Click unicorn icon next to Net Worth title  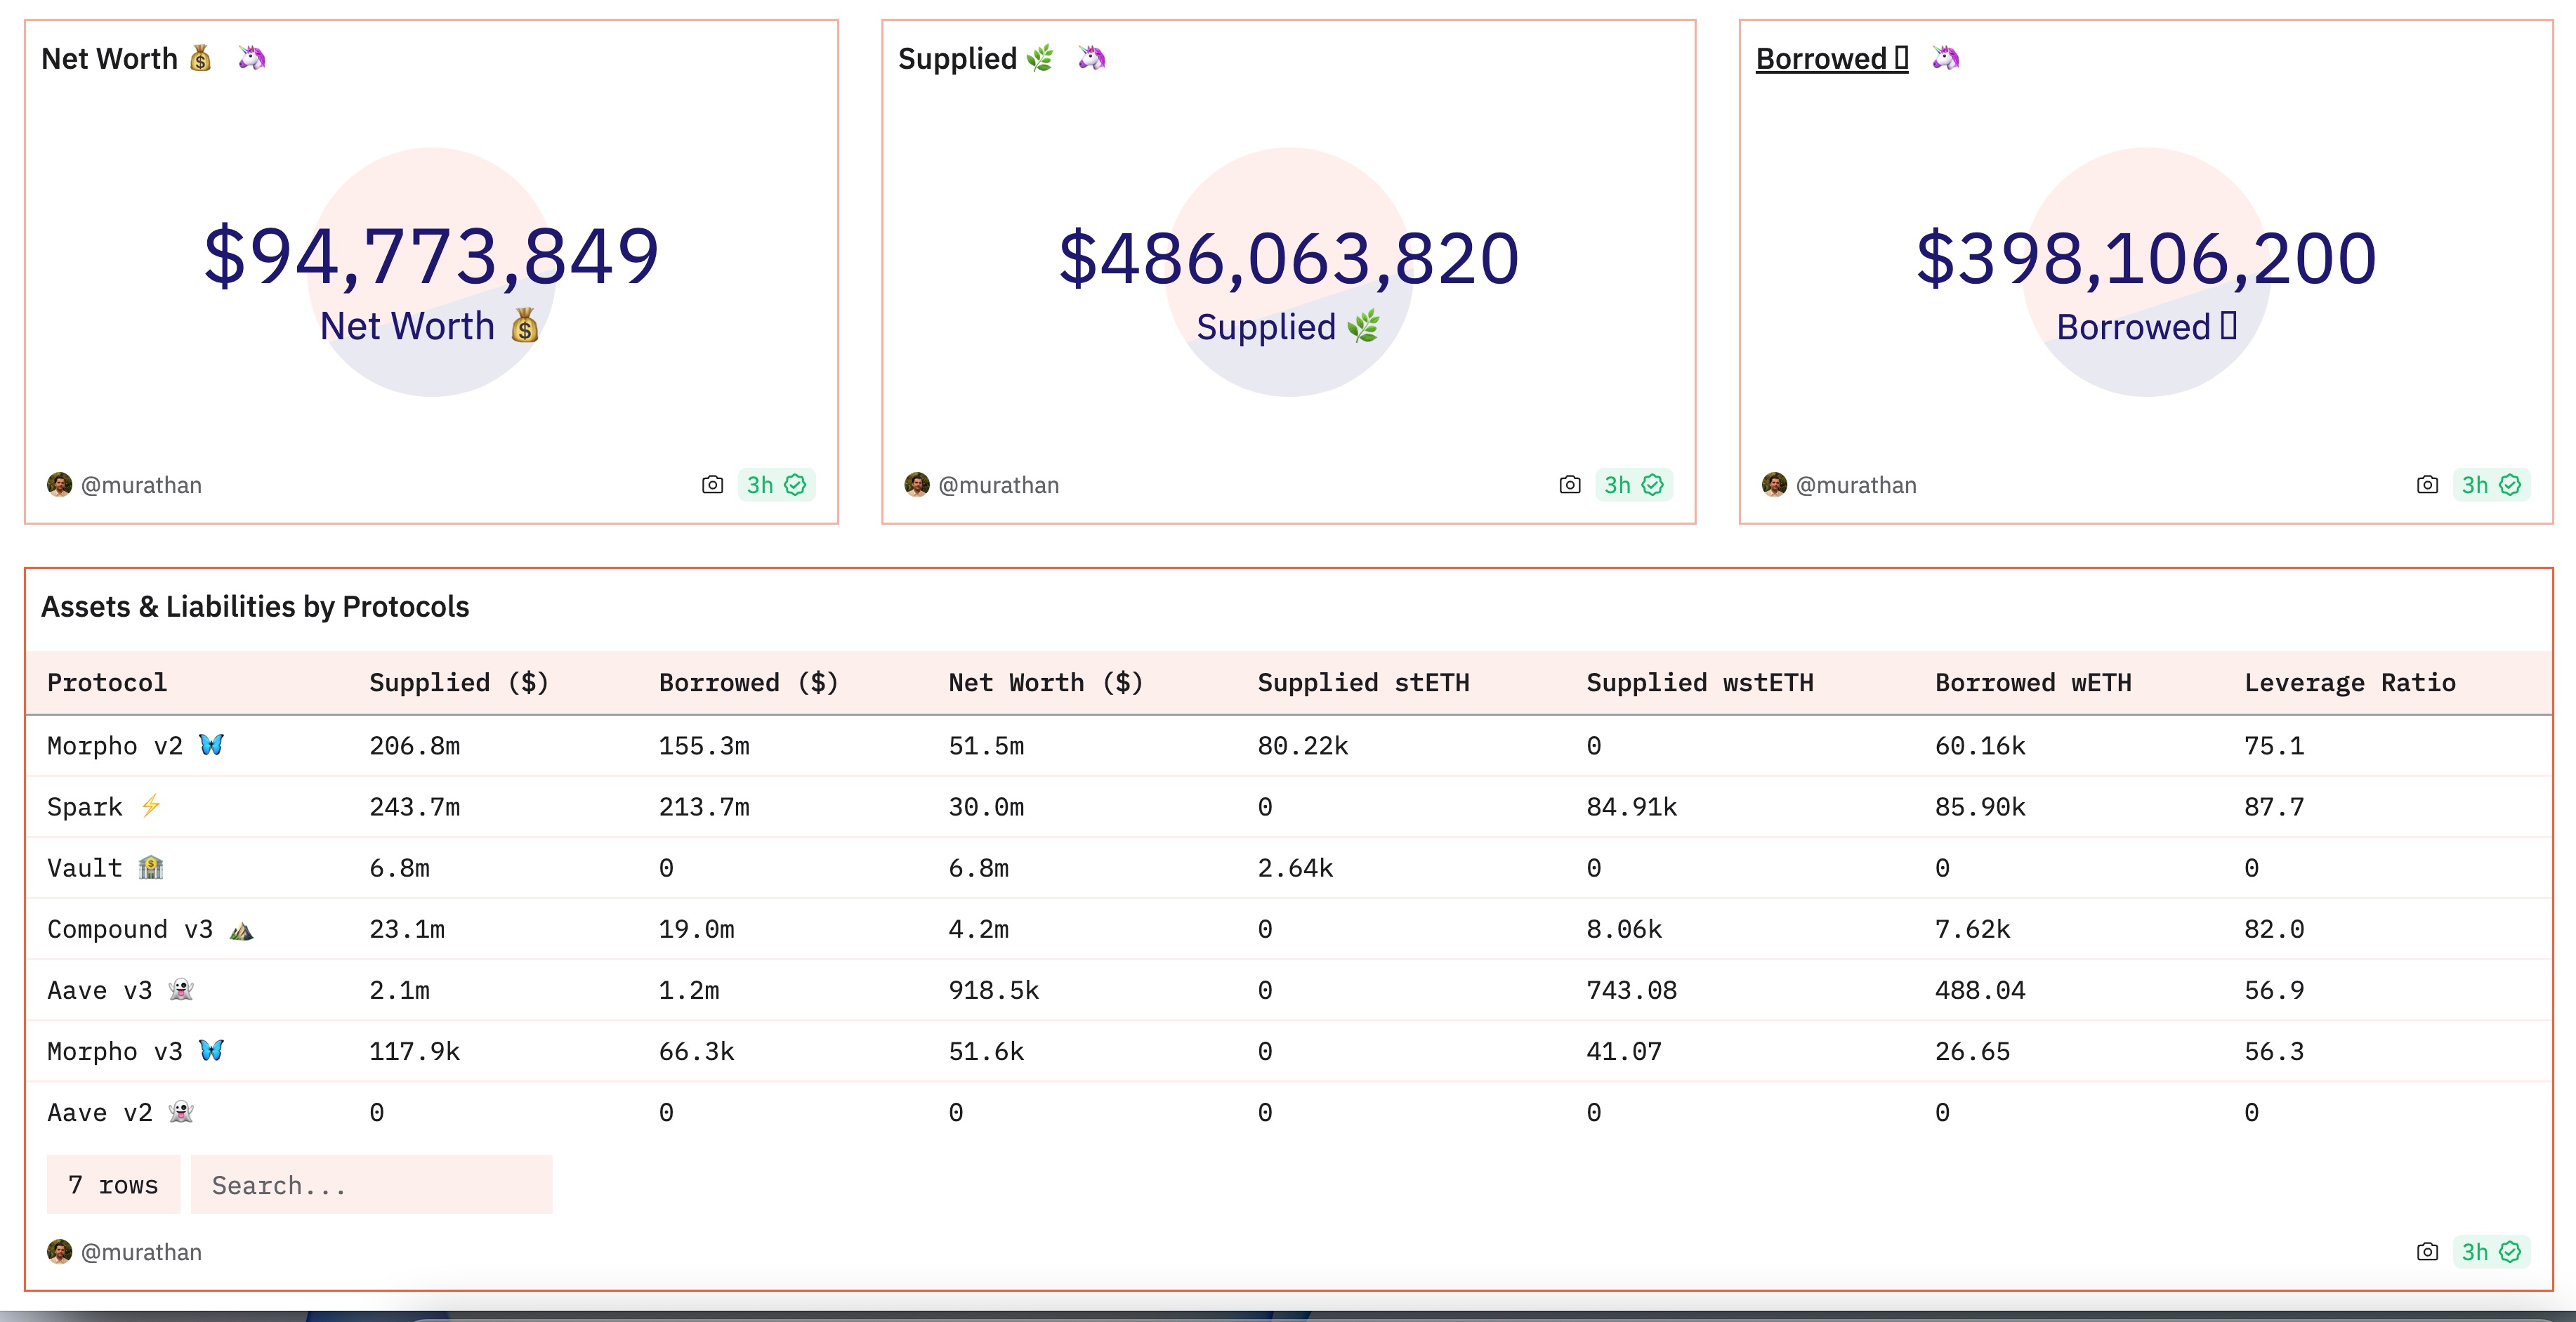pos(251,59)
